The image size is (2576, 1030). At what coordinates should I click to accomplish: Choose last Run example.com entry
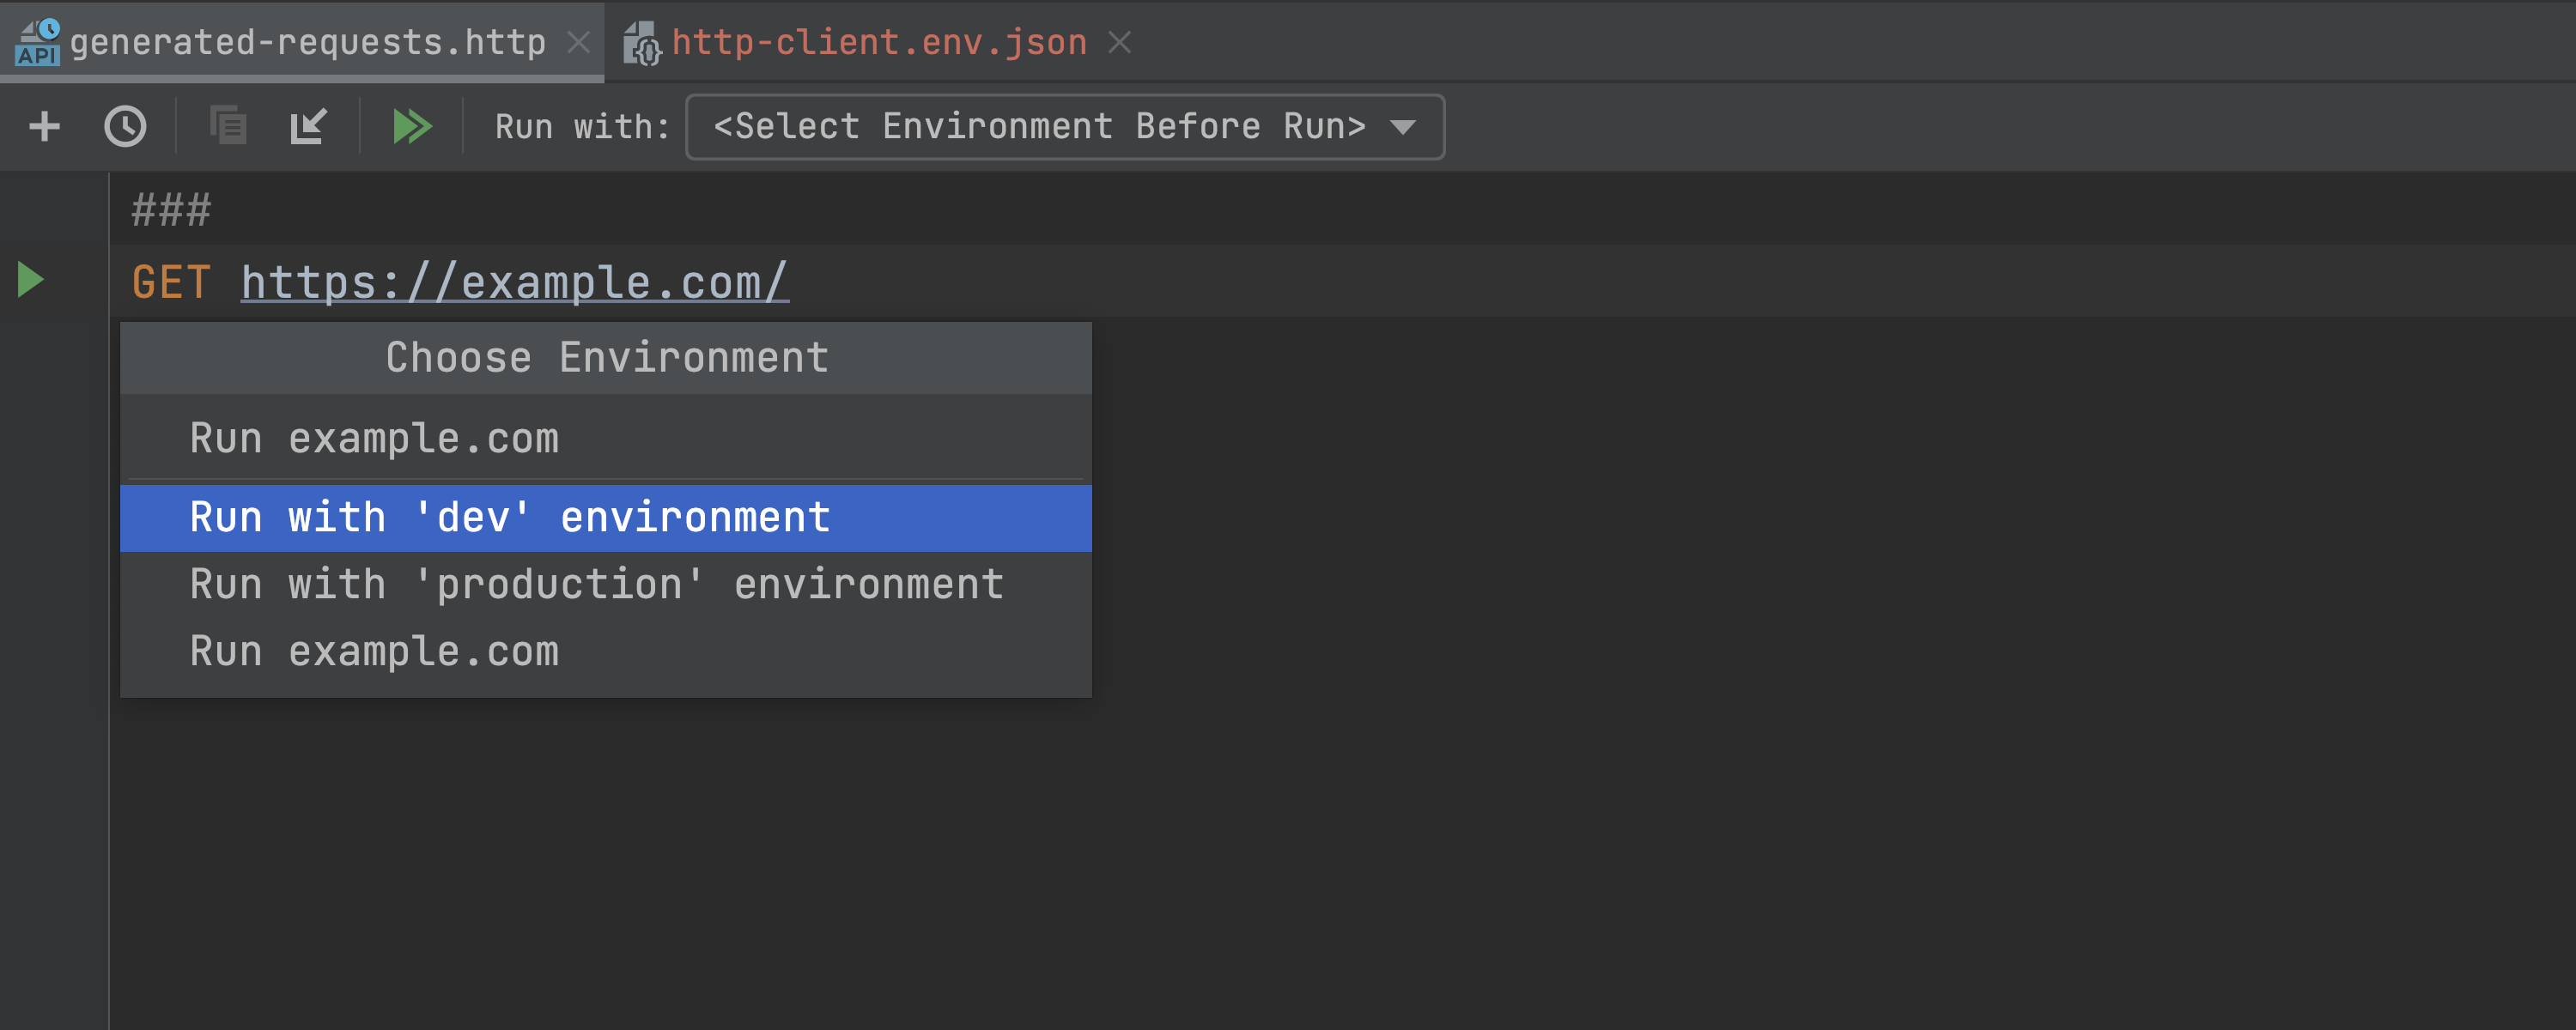click(374, 652)
